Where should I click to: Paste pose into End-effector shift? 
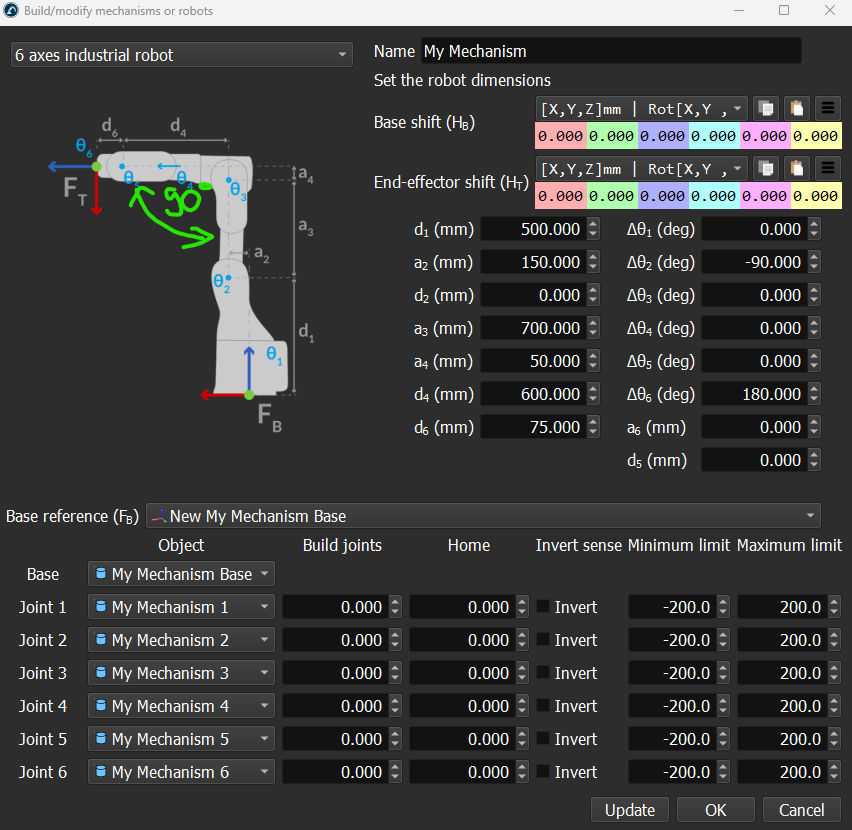[x=796, y=168]
